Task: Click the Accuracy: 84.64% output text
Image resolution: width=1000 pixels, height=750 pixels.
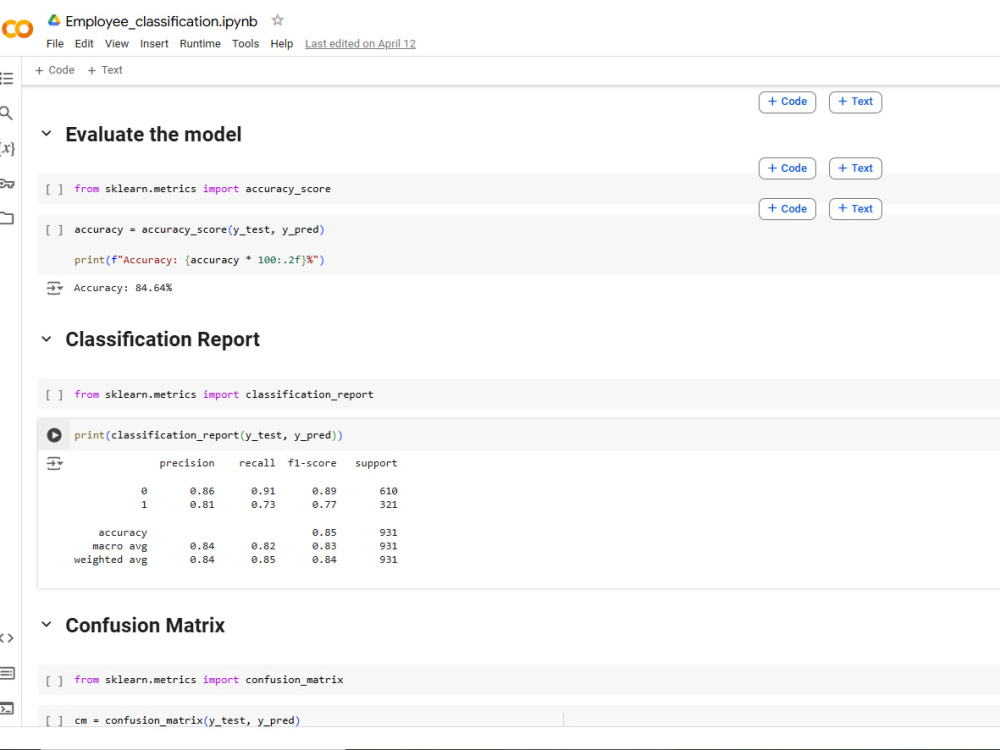Action: (123, 288)
